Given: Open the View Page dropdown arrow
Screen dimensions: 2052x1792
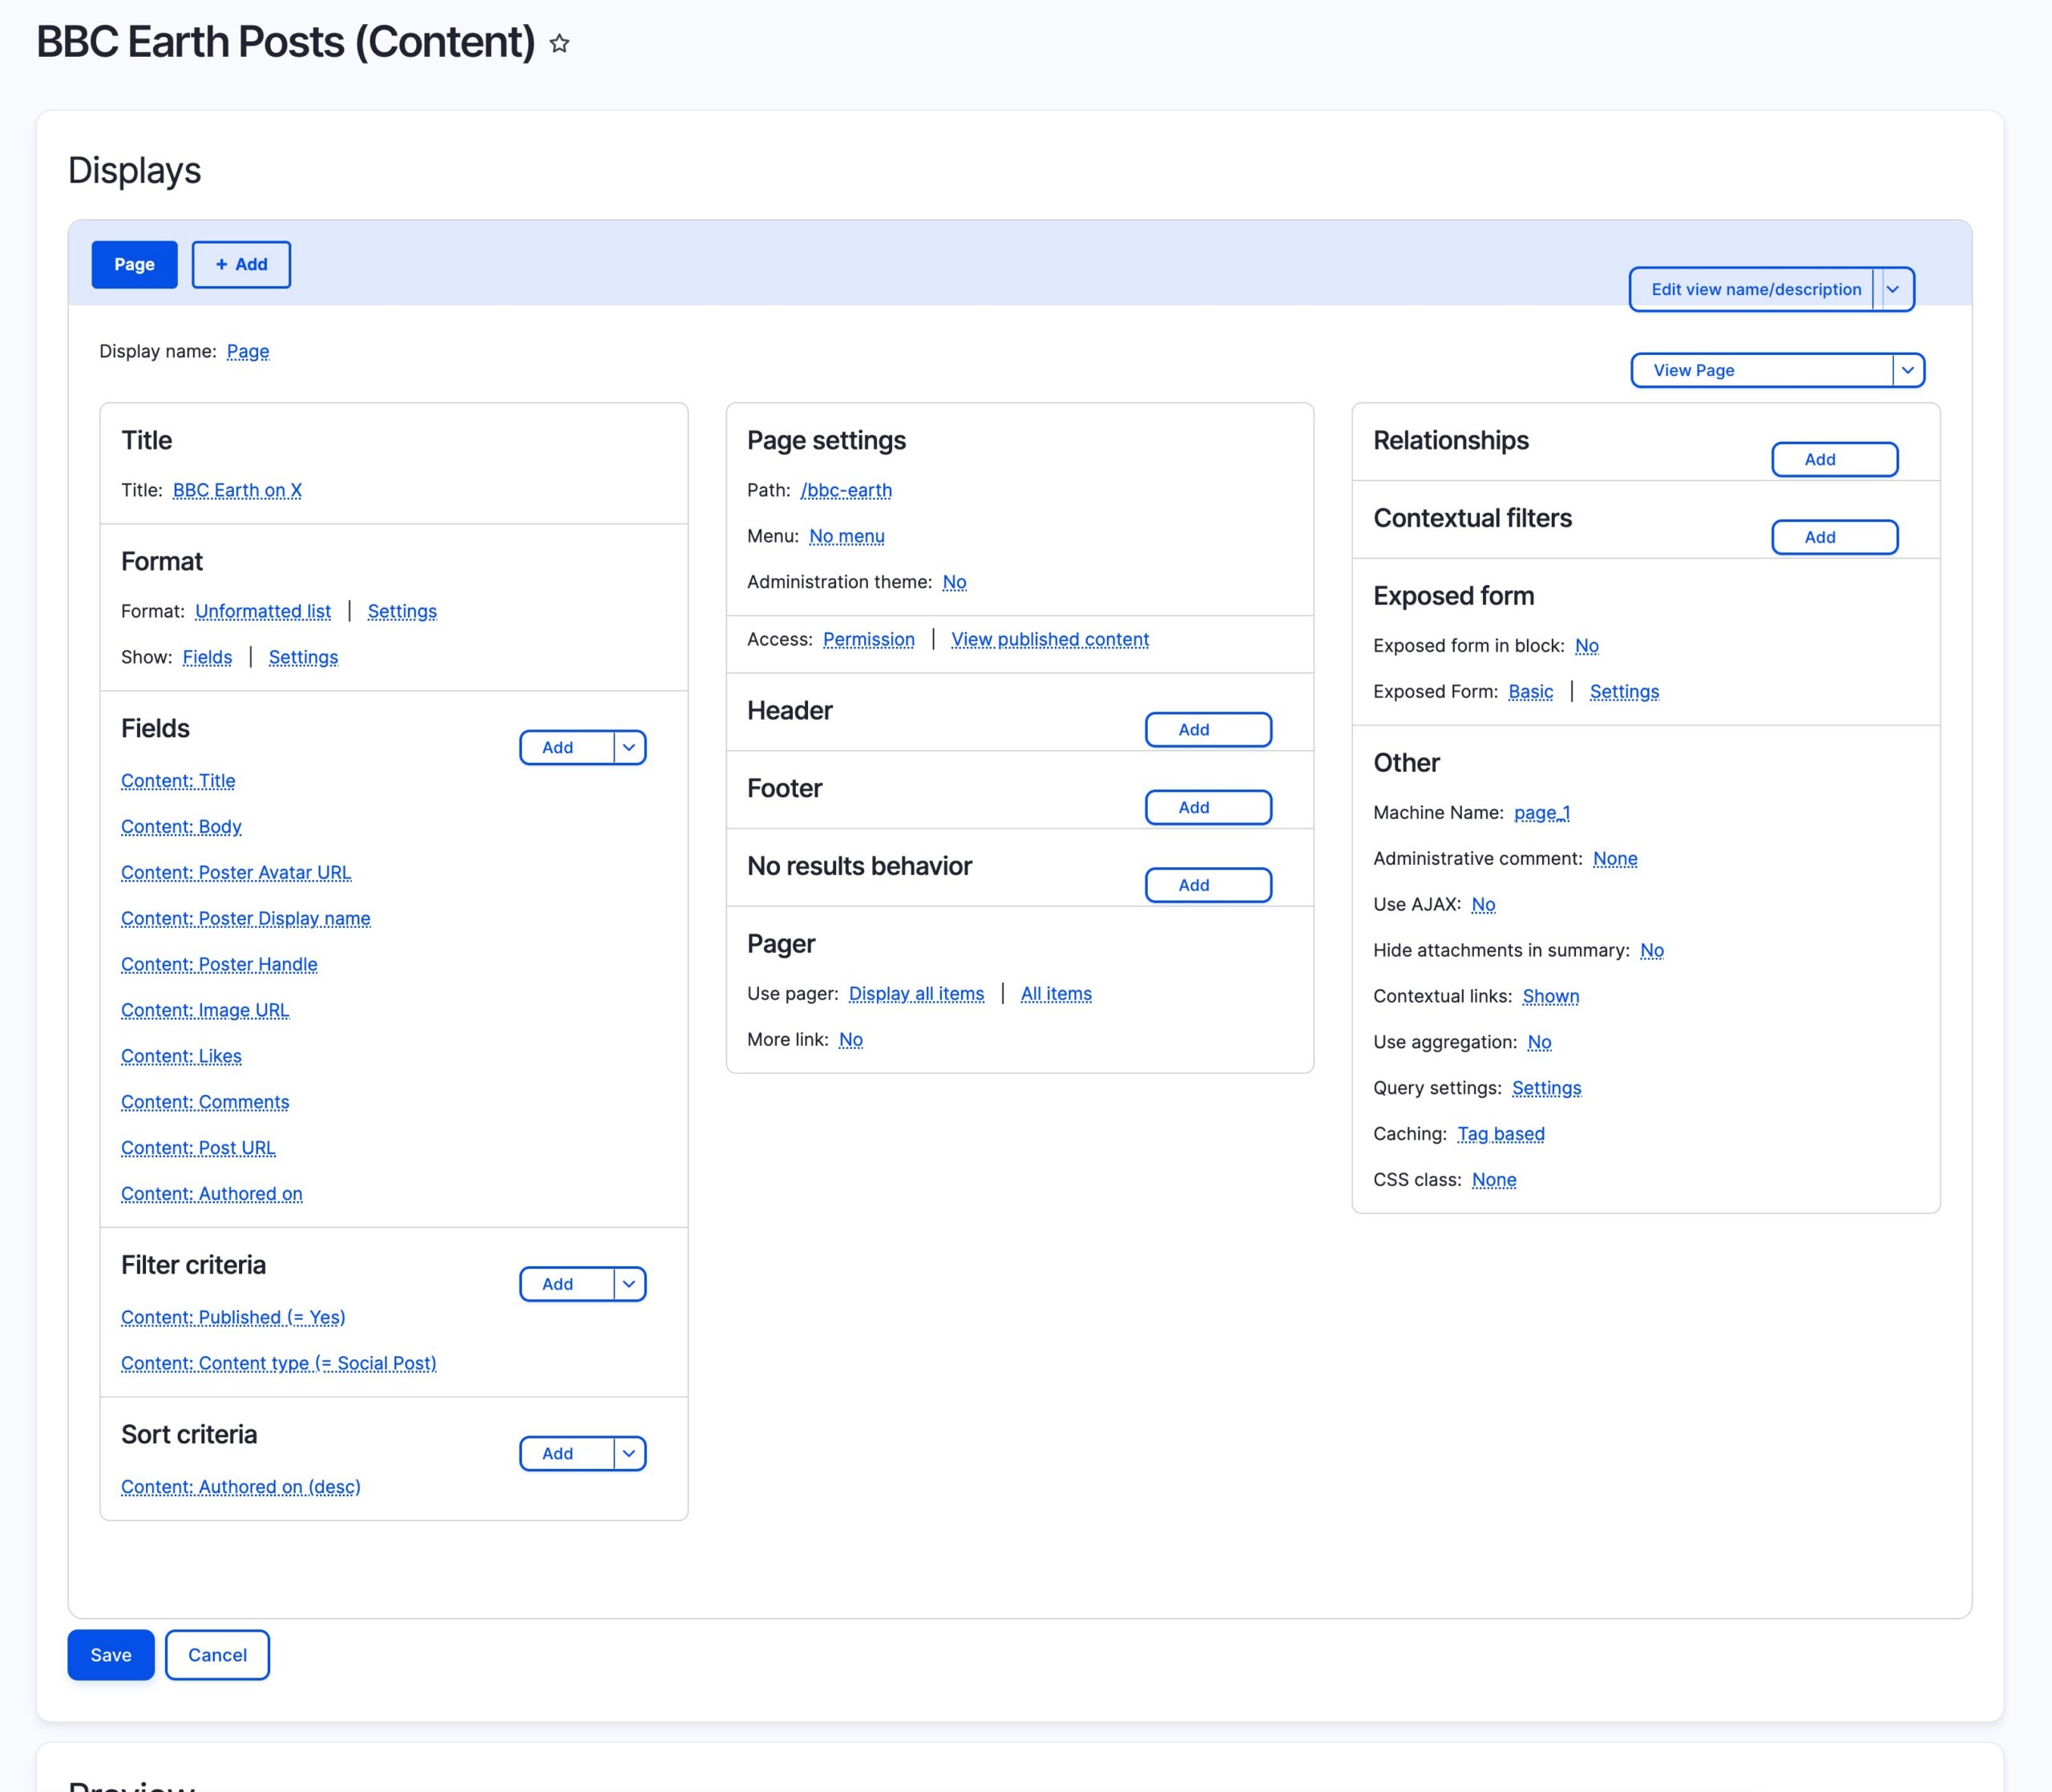Looking at the screenshot, I should pos(1908,370).
